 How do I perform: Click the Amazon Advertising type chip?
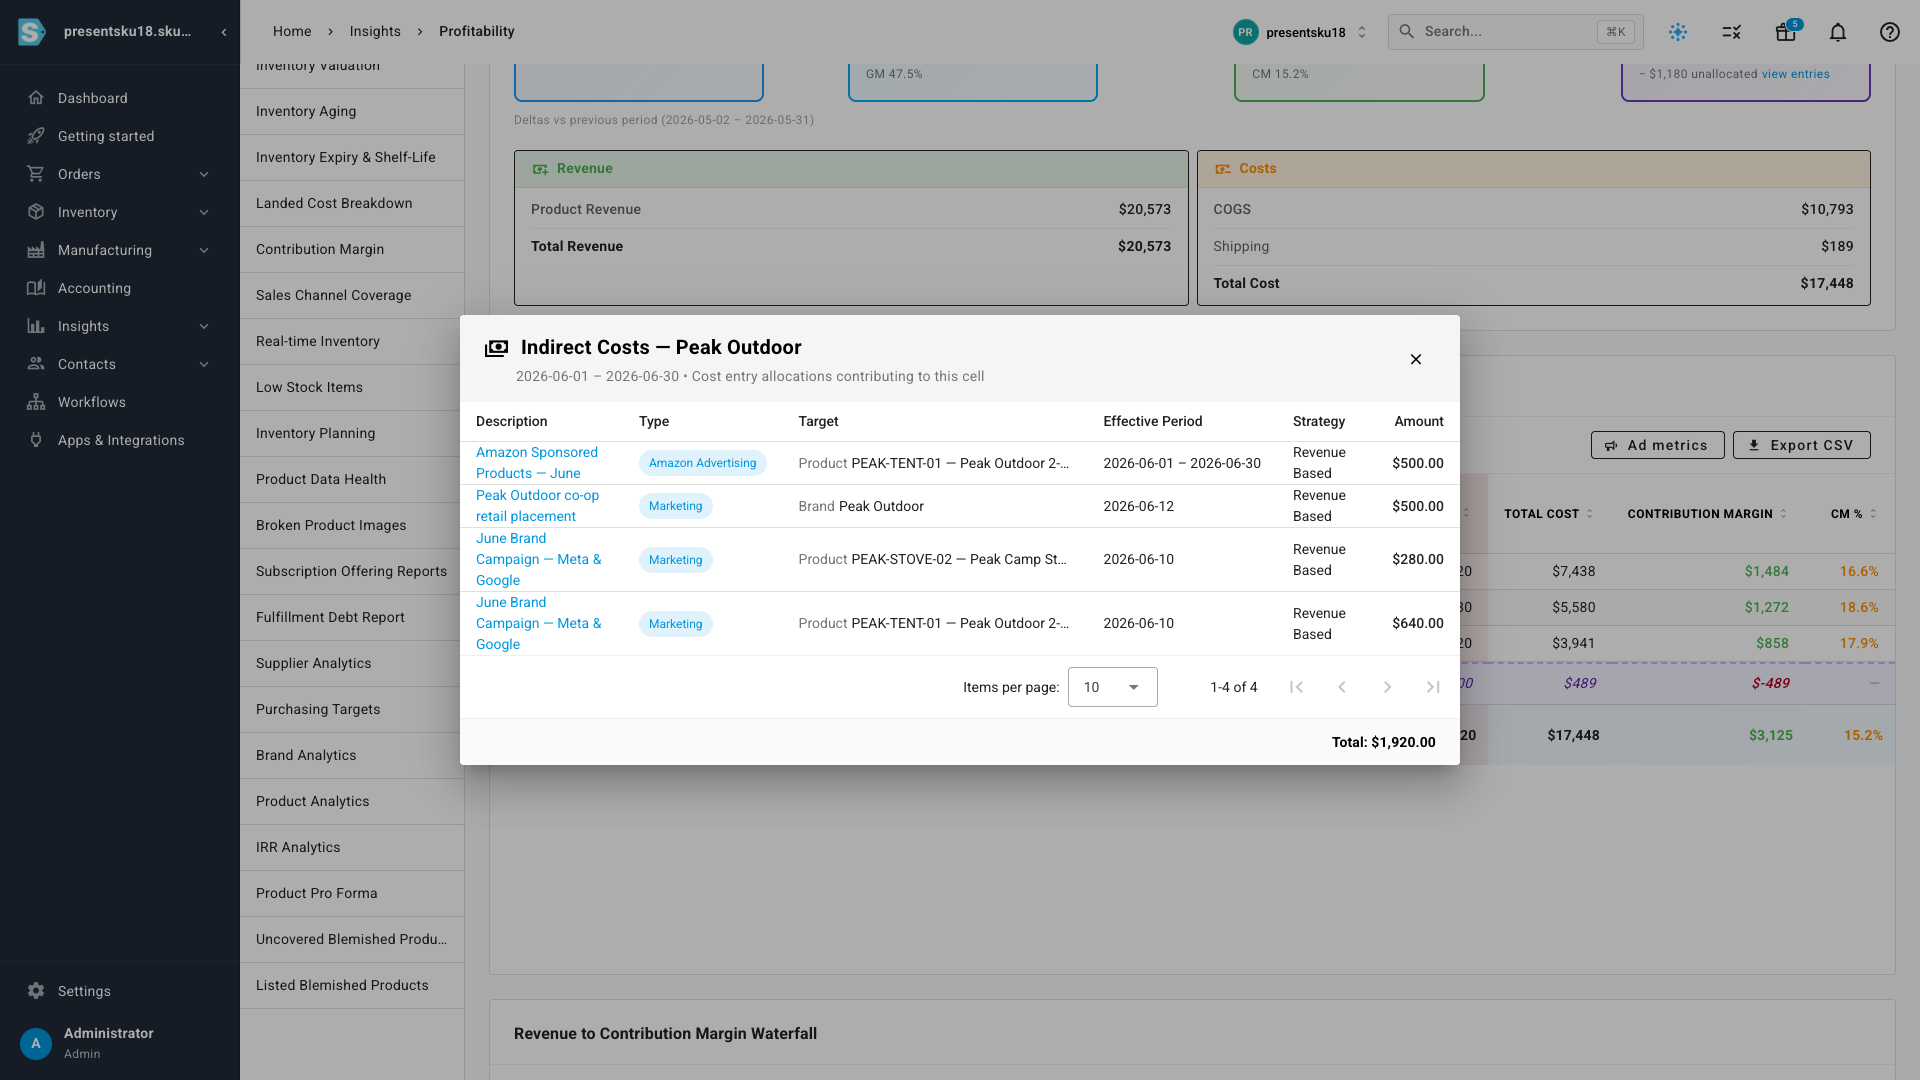click(702, 463)
